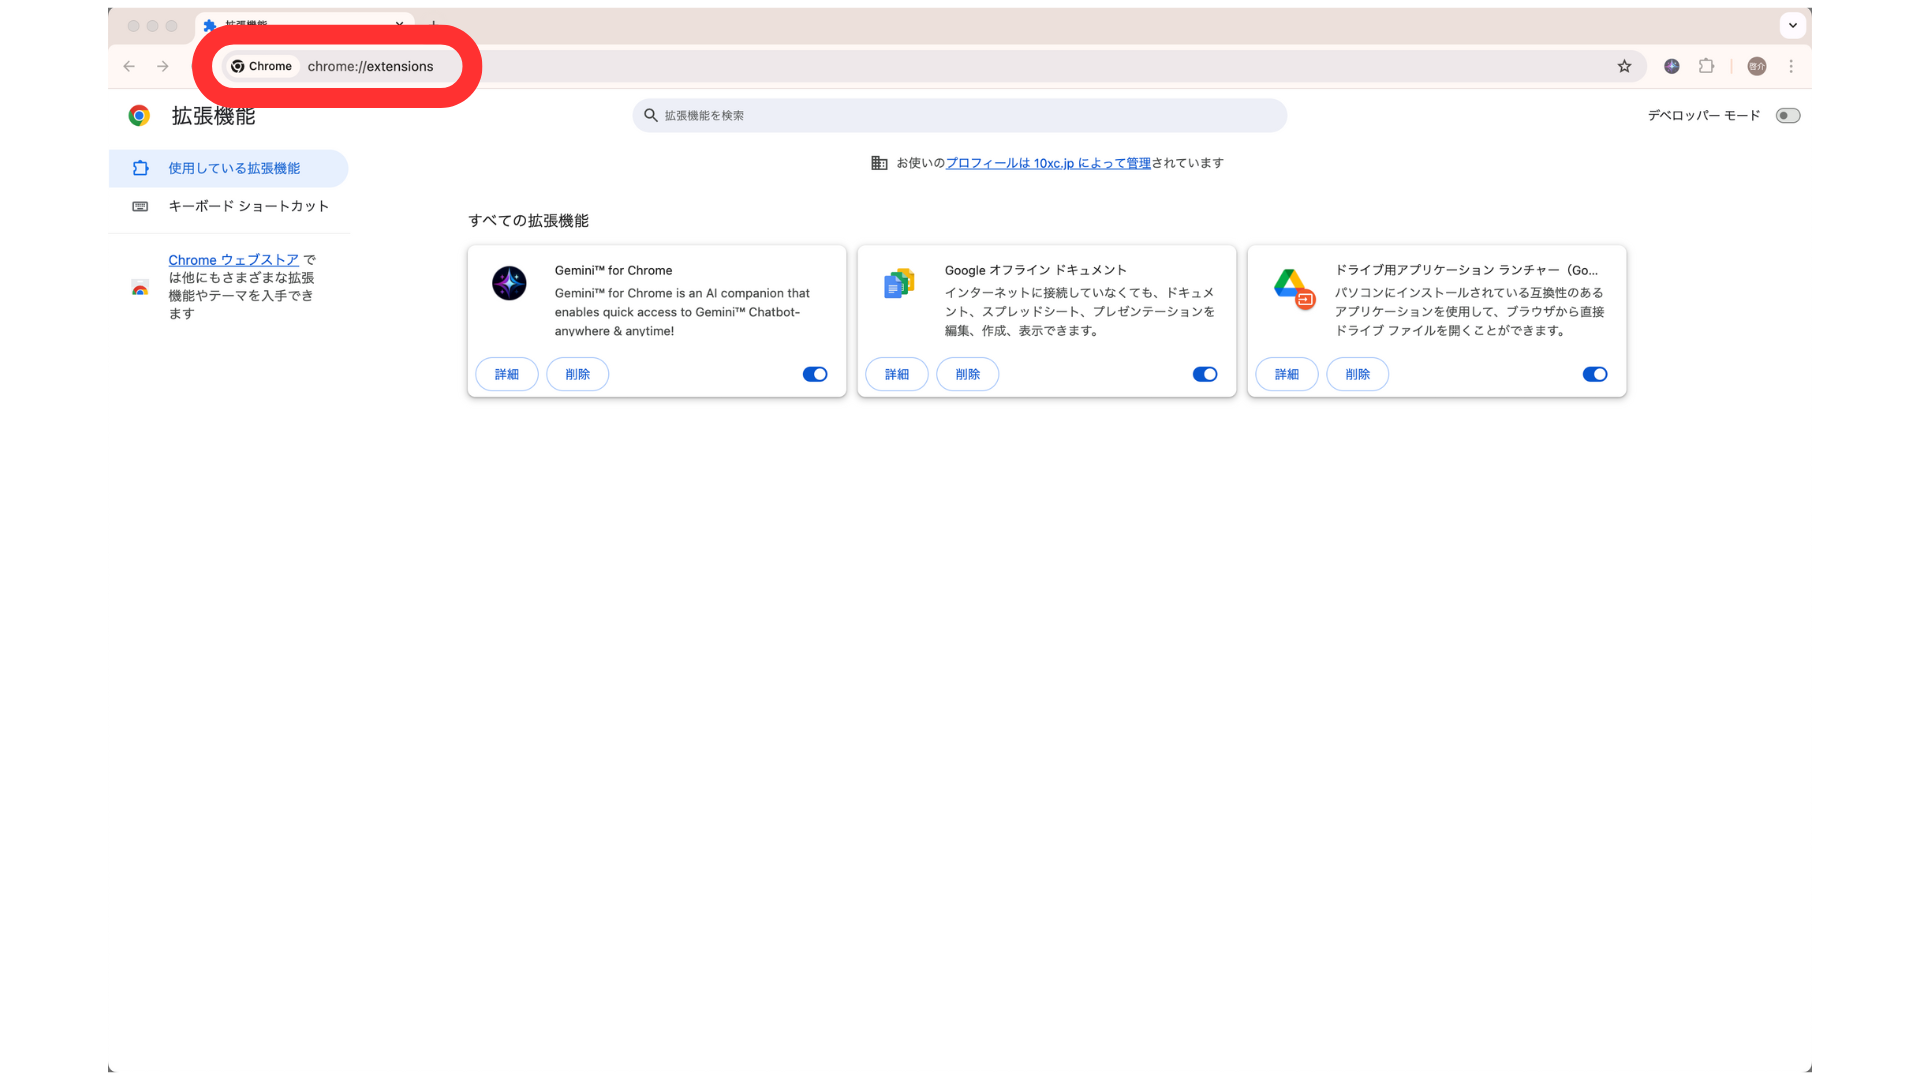Click the Drive application launcher icon
Screen dimensions: 1920x1080
[x=1293, y=288]
